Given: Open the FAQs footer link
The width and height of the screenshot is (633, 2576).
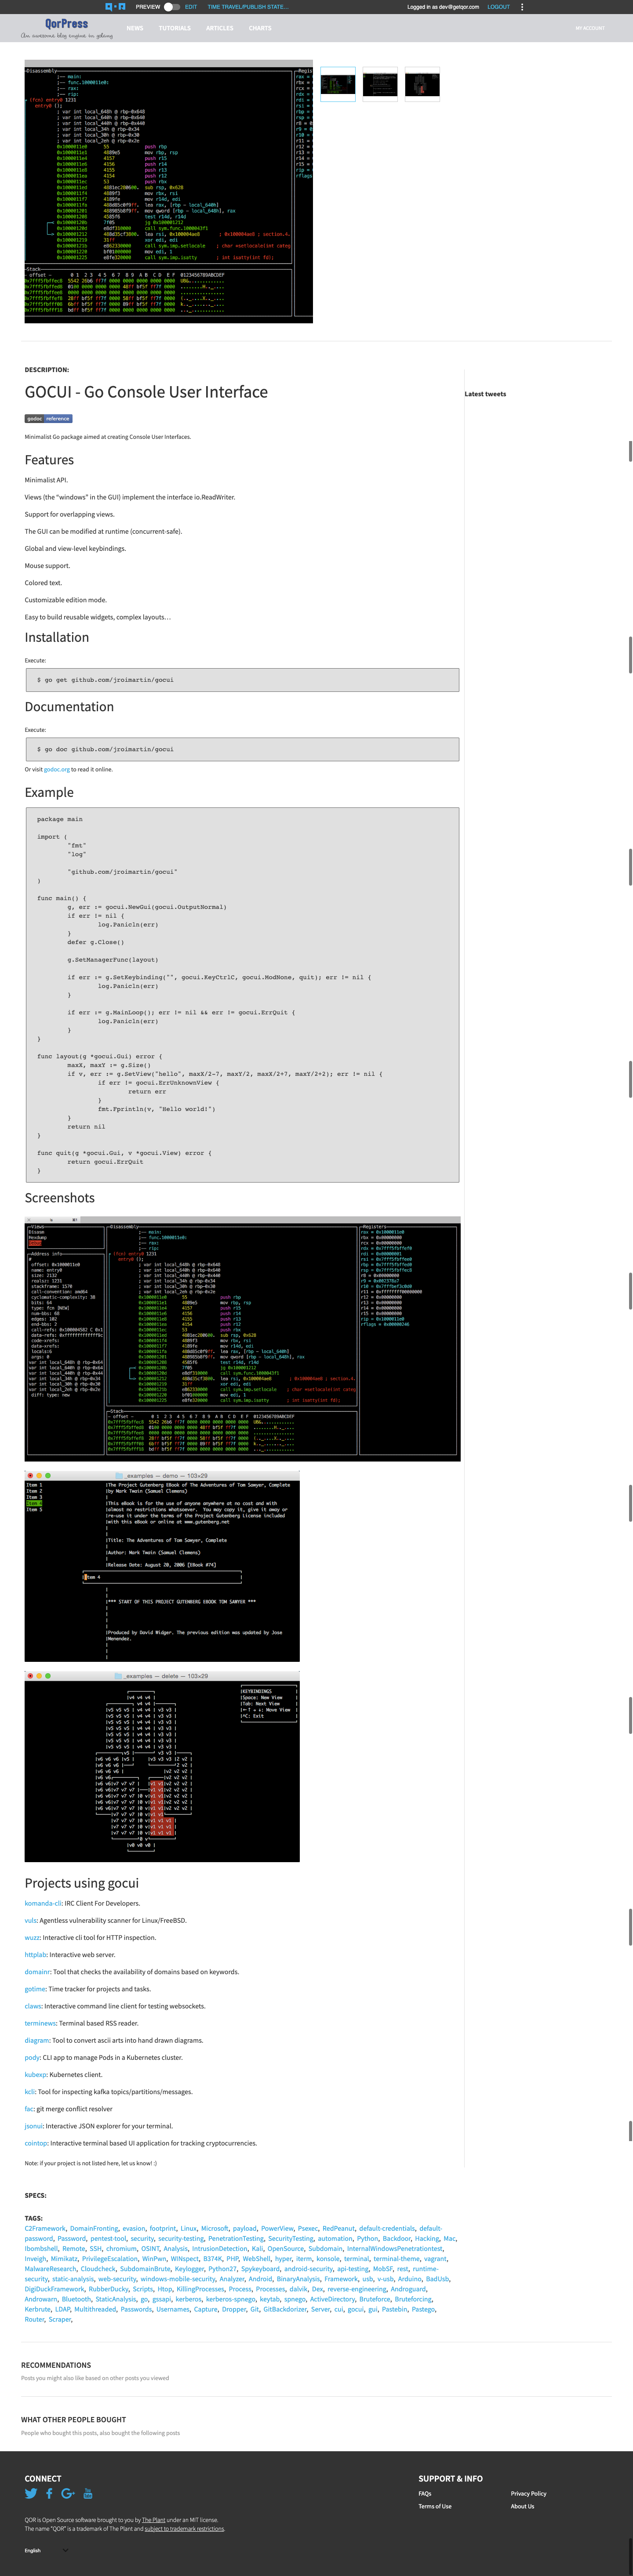Looking at the screenshot, I should click(425, 2493).
